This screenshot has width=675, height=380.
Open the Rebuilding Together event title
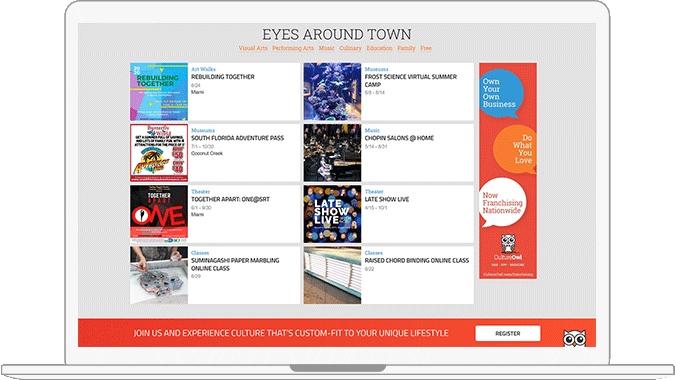pos(223,77)
